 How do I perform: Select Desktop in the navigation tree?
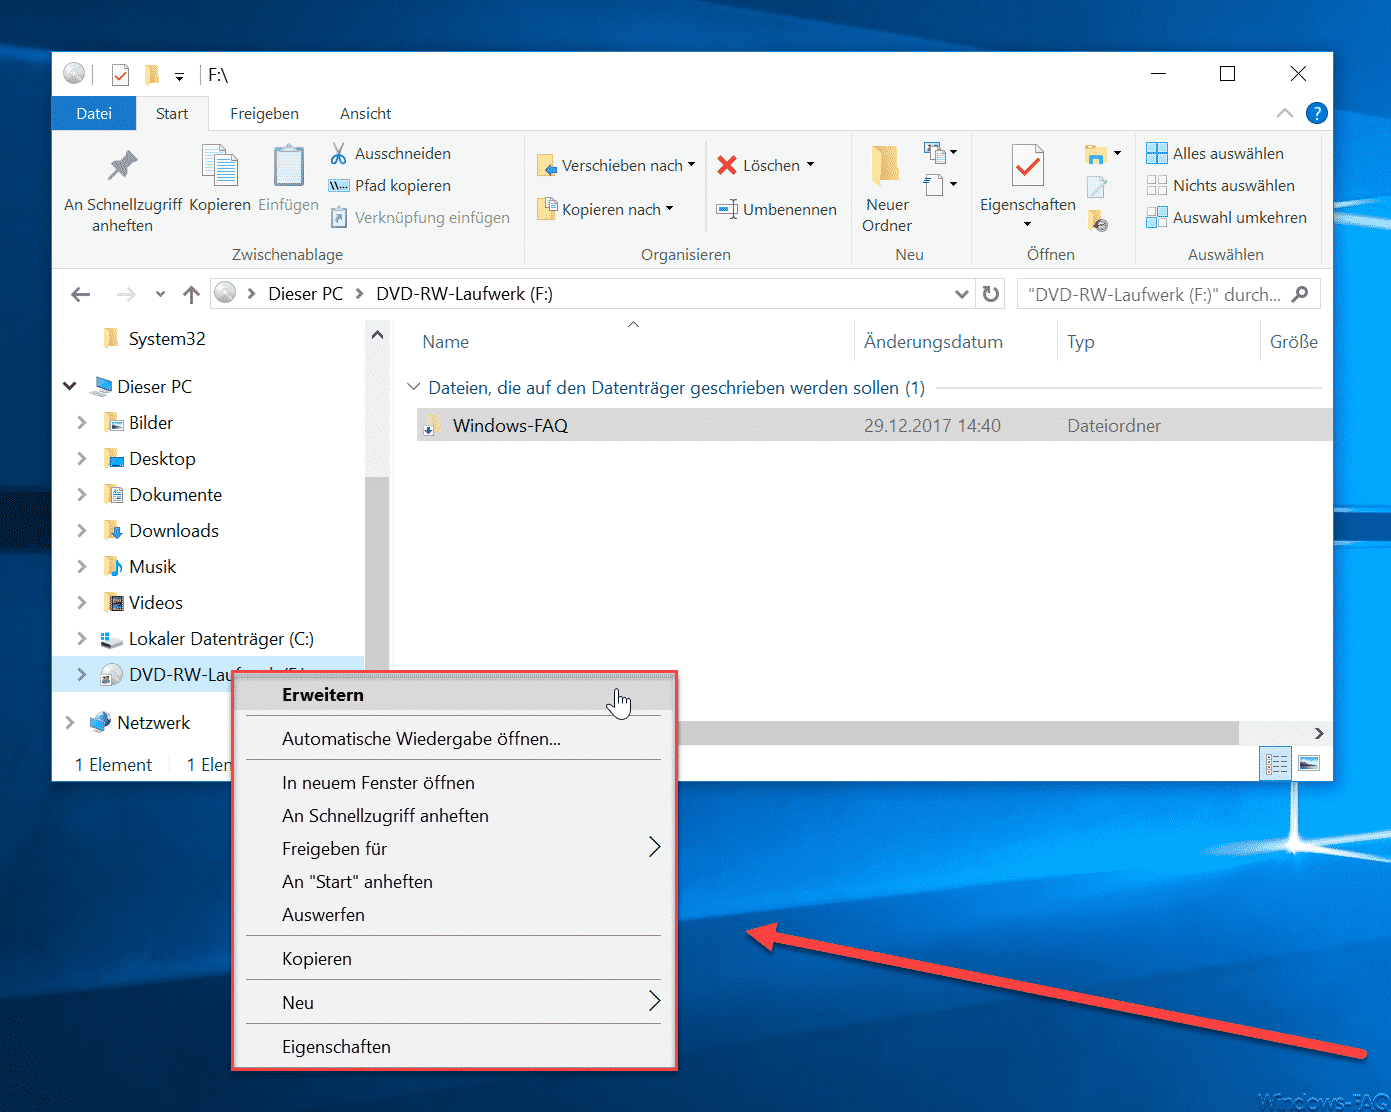(x=162, y=458)
